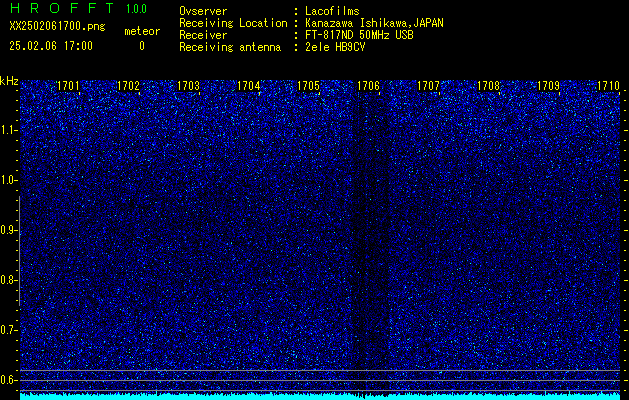Click the 1707 time marker
This screenshot has width=629, height=400.
[428, 86]
